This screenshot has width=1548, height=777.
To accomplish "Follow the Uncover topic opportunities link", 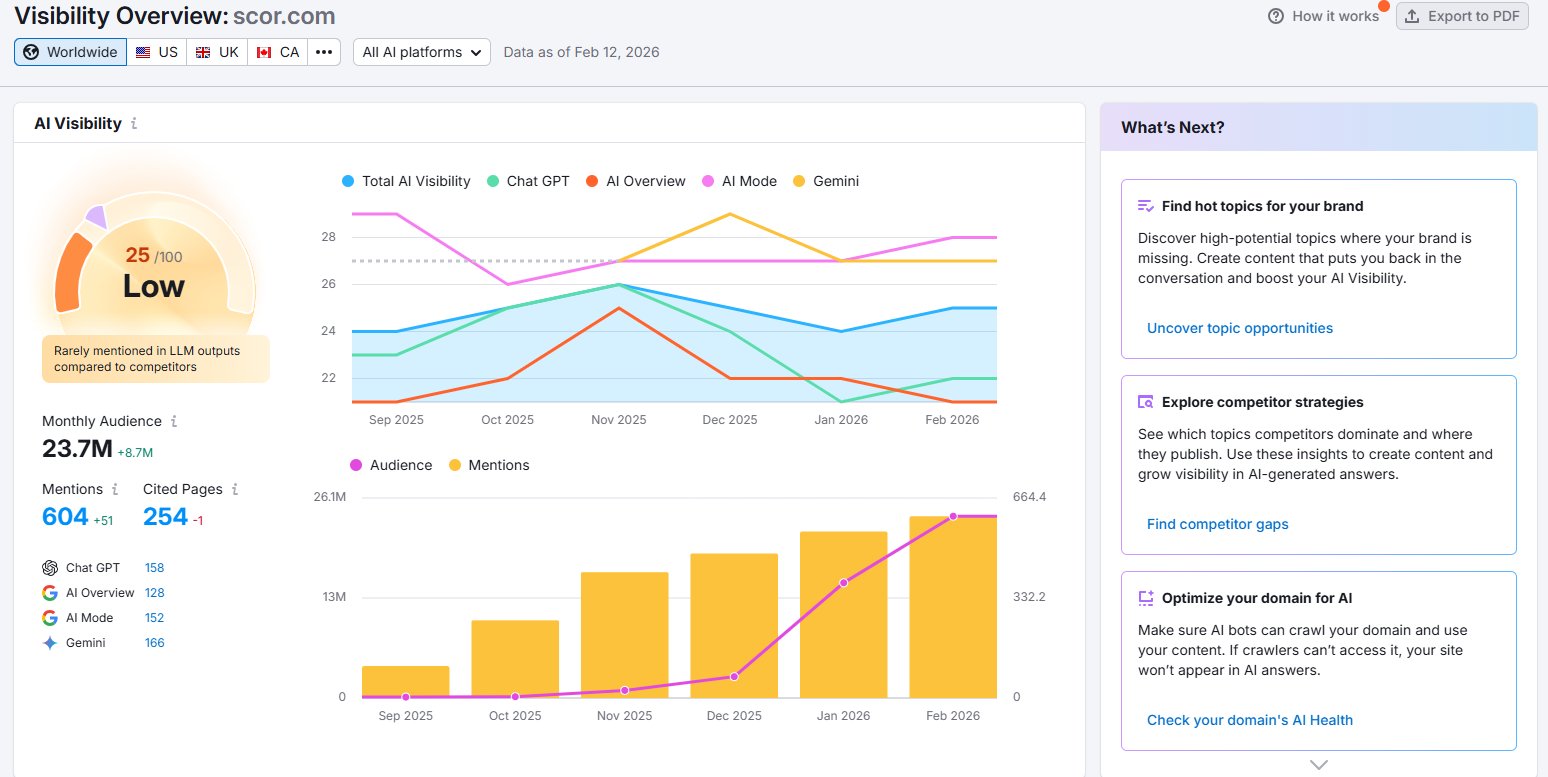I will [1240, 328].
